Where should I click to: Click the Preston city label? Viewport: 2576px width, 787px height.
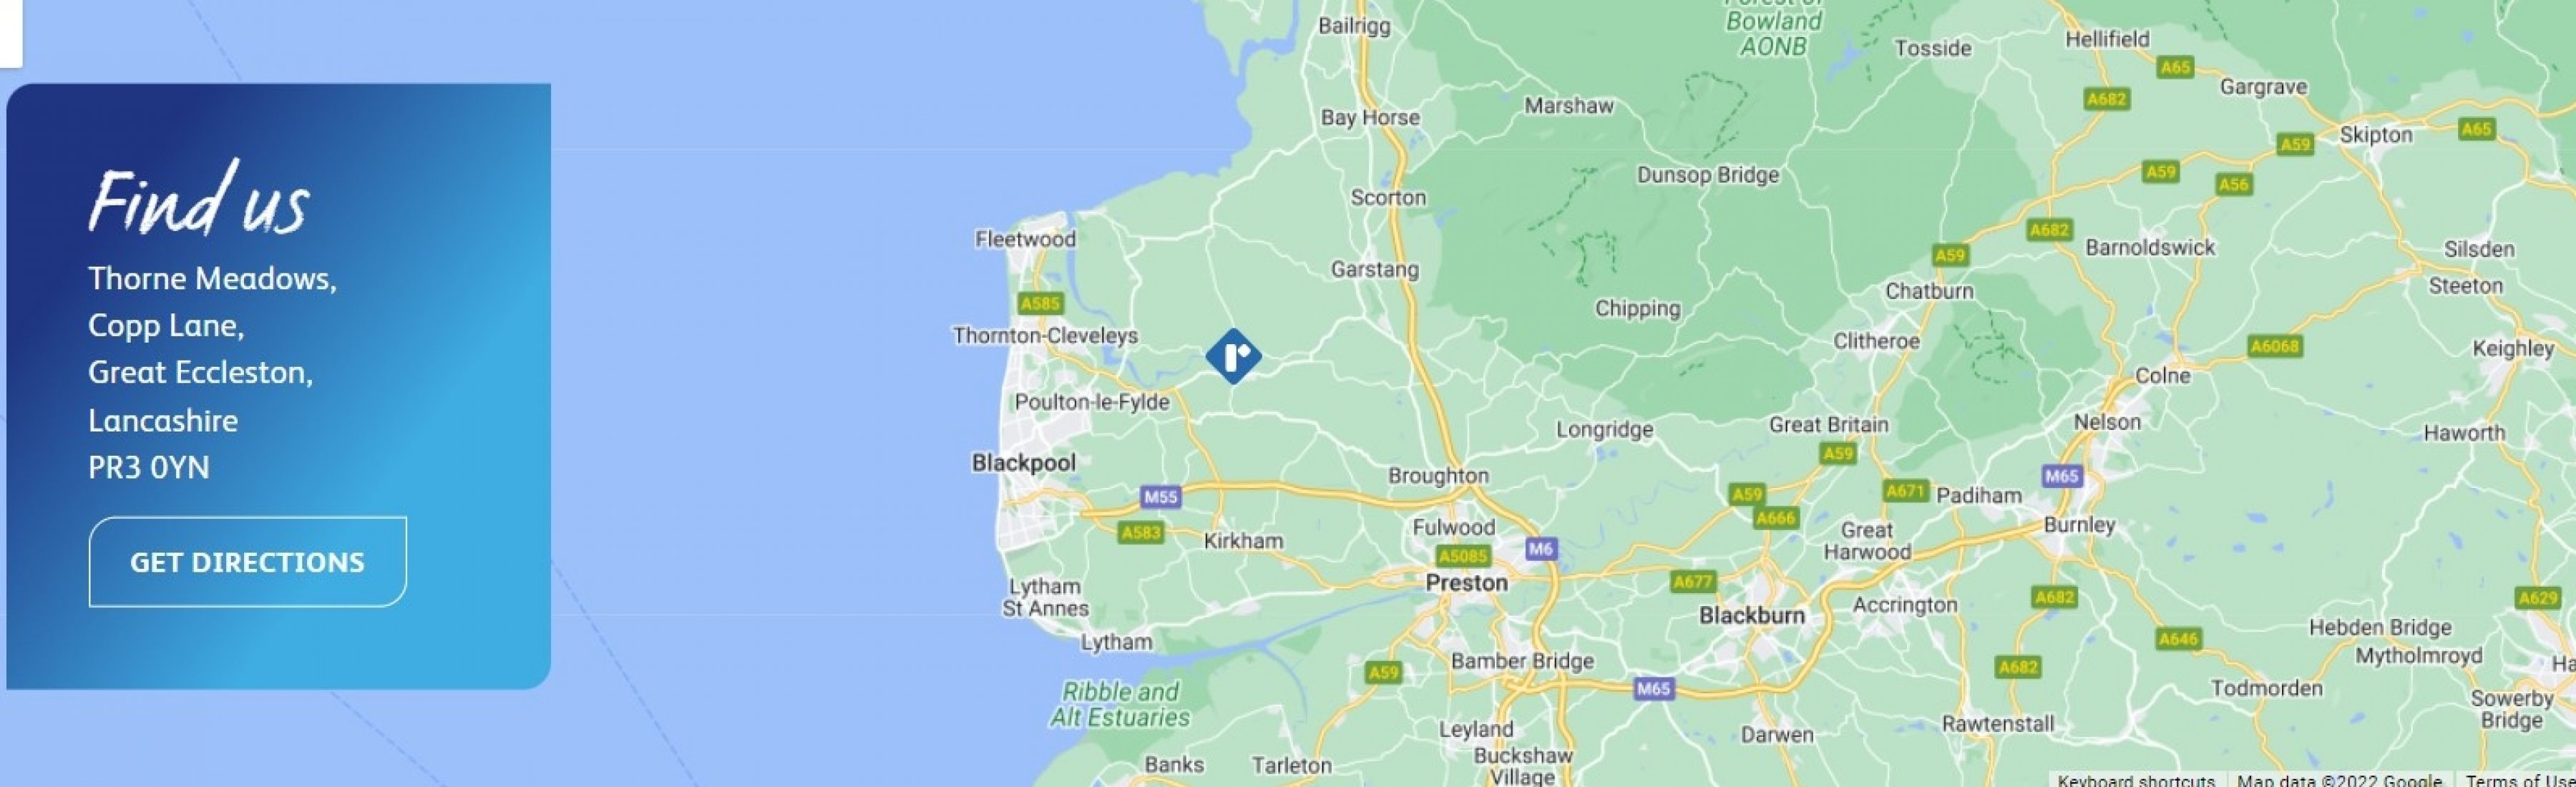click(1467, 583)
